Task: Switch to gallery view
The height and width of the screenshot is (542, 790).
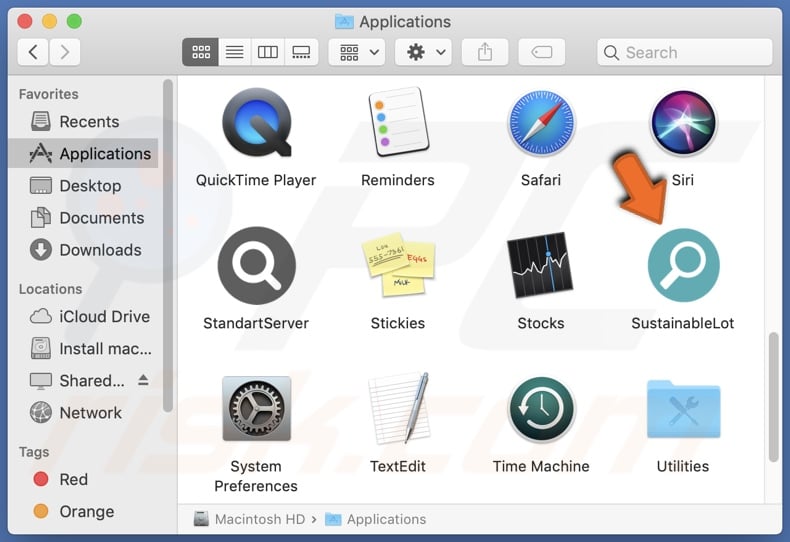Action: click(x=301, y=52)
